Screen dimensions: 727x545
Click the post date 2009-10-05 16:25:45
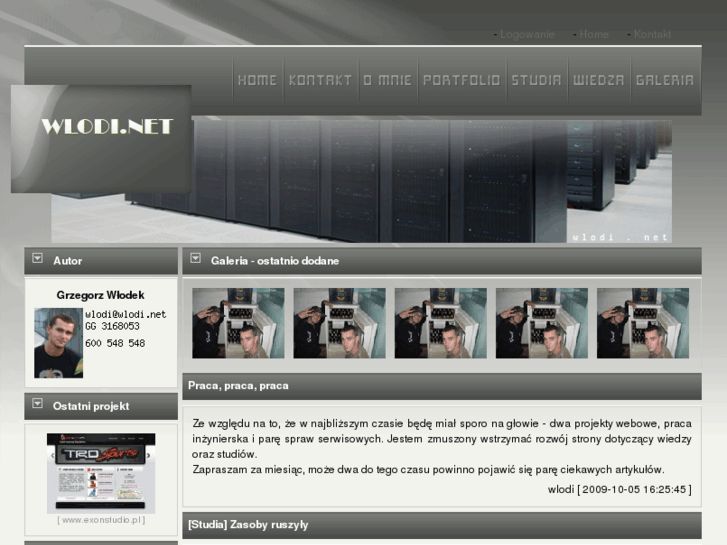click(x=634, y=490)
